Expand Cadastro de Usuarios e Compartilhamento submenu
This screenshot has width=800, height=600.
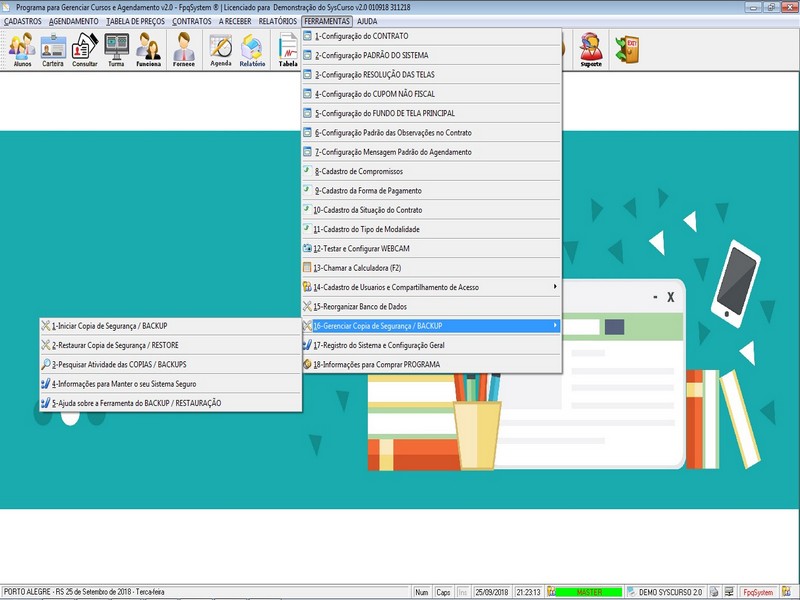(x=432, y=287)
